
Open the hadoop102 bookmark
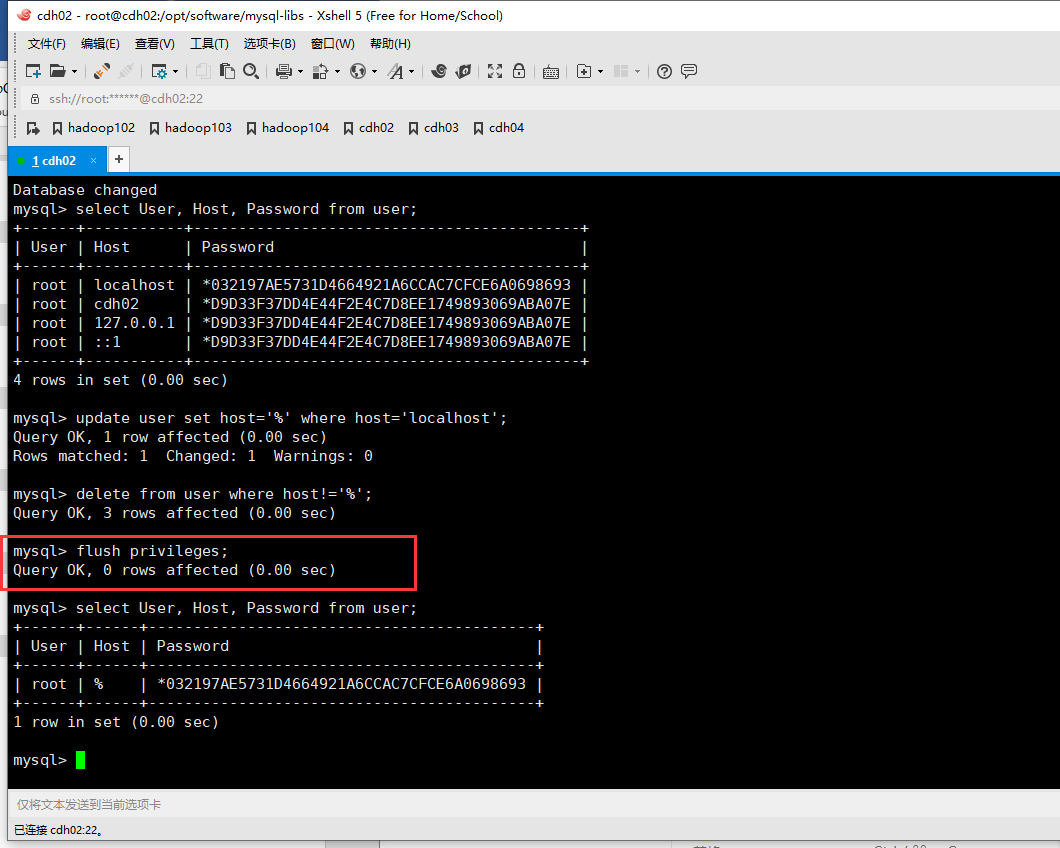coord(93,128)
